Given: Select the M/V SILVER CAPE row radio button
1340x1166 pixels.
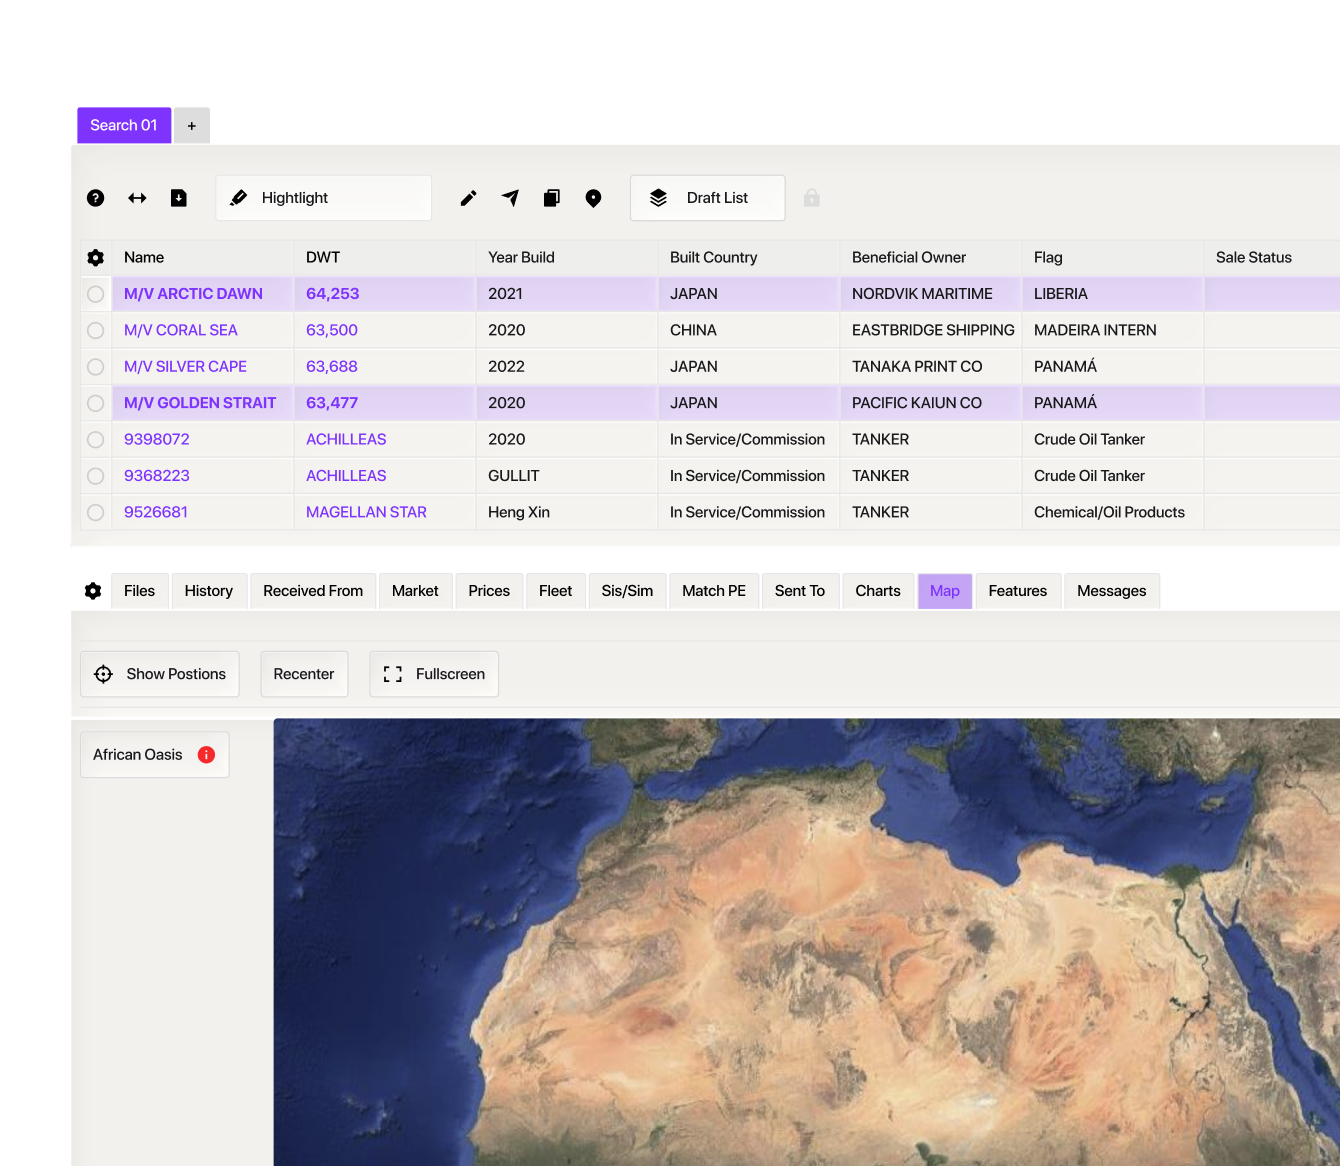Looking at the screenshot, I should pos(96,367).
